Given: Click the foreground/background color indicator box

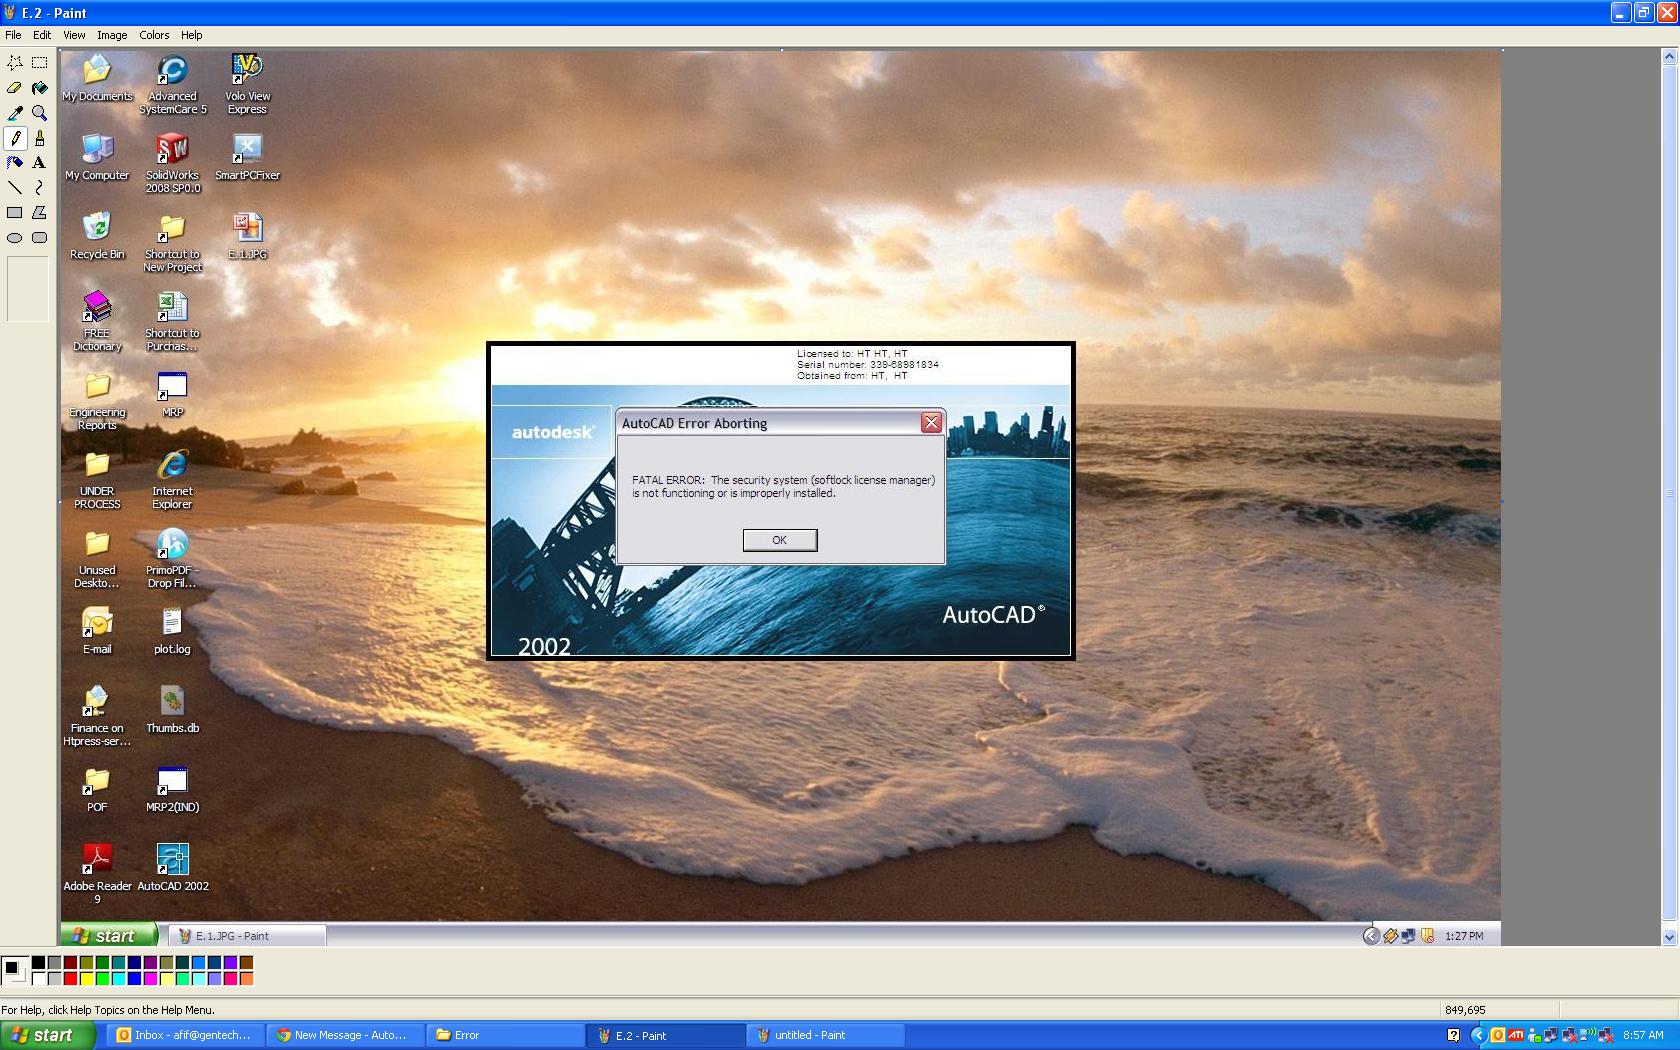Looking at the screenshot, I should click(14, 970).
